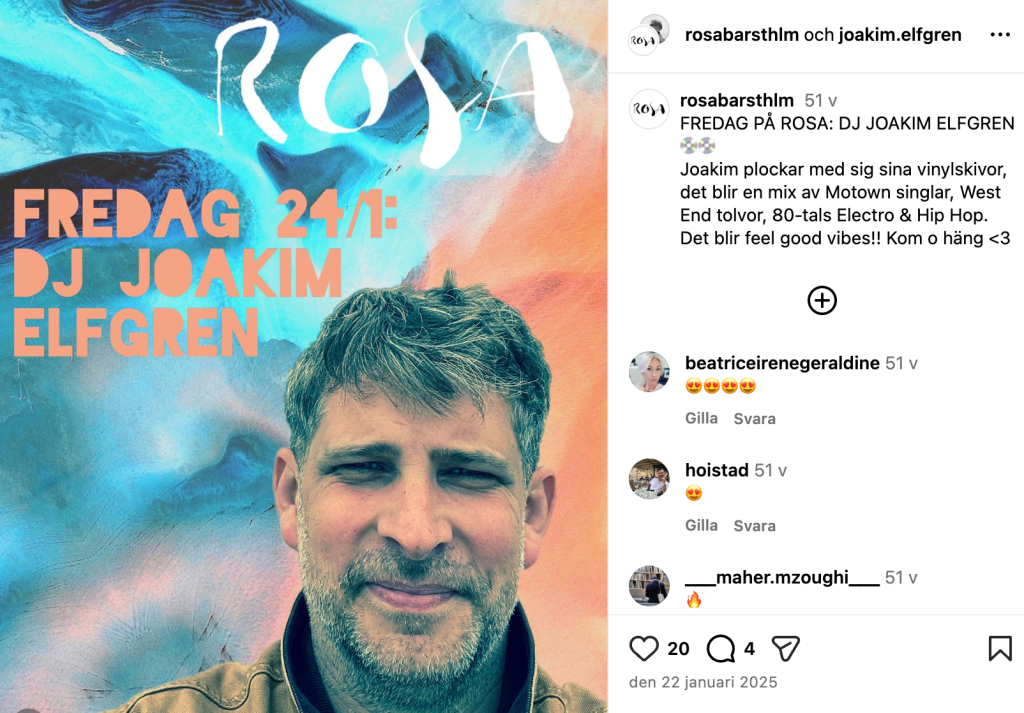Share post with paper plane icon

click(786, 648)
